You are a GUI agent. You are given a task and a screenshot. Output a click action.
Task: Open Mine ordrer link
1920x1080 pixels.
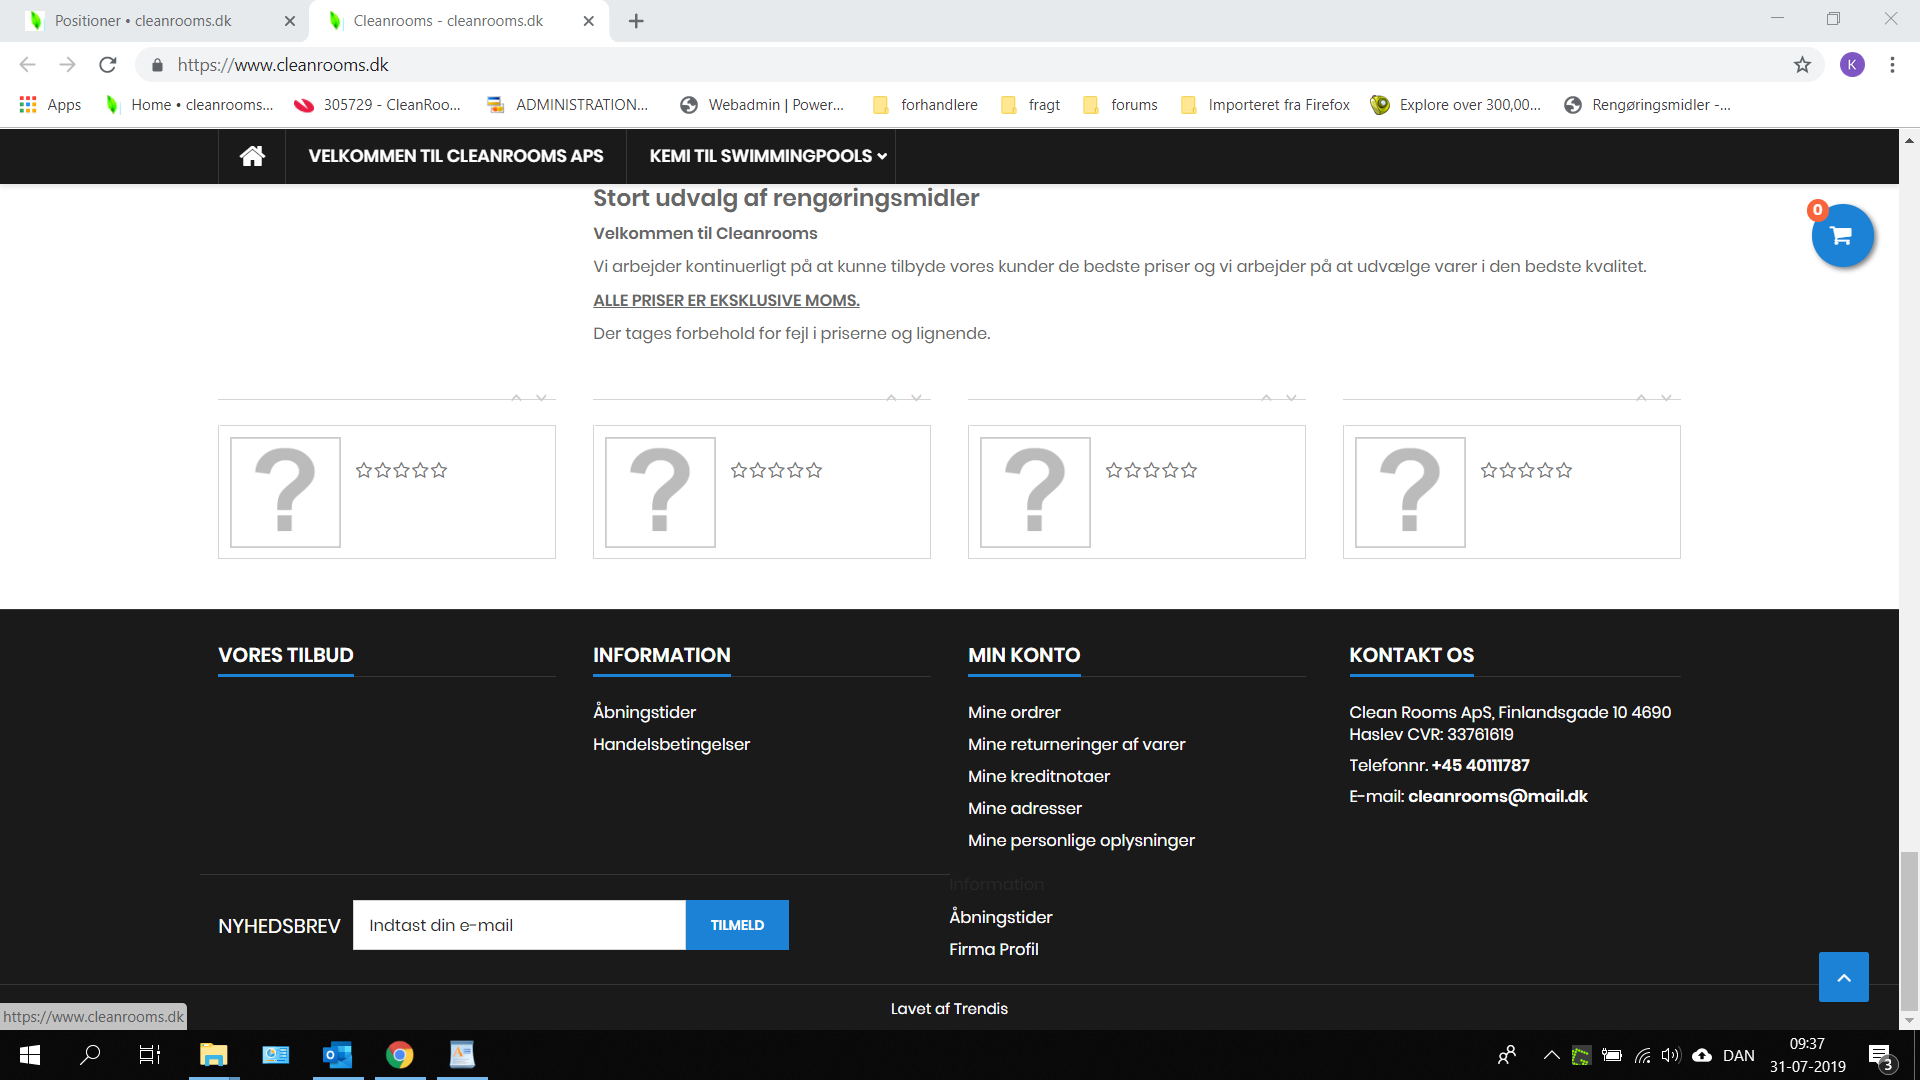pyautogui.click(x=1014, y=712)
